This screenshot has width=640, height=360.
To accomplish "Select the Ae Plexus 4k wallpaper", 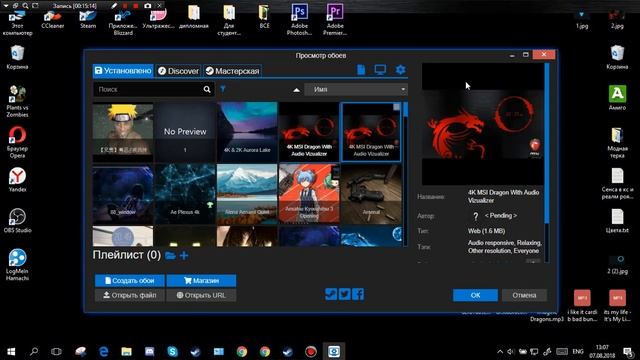I will tap(185, 194).
